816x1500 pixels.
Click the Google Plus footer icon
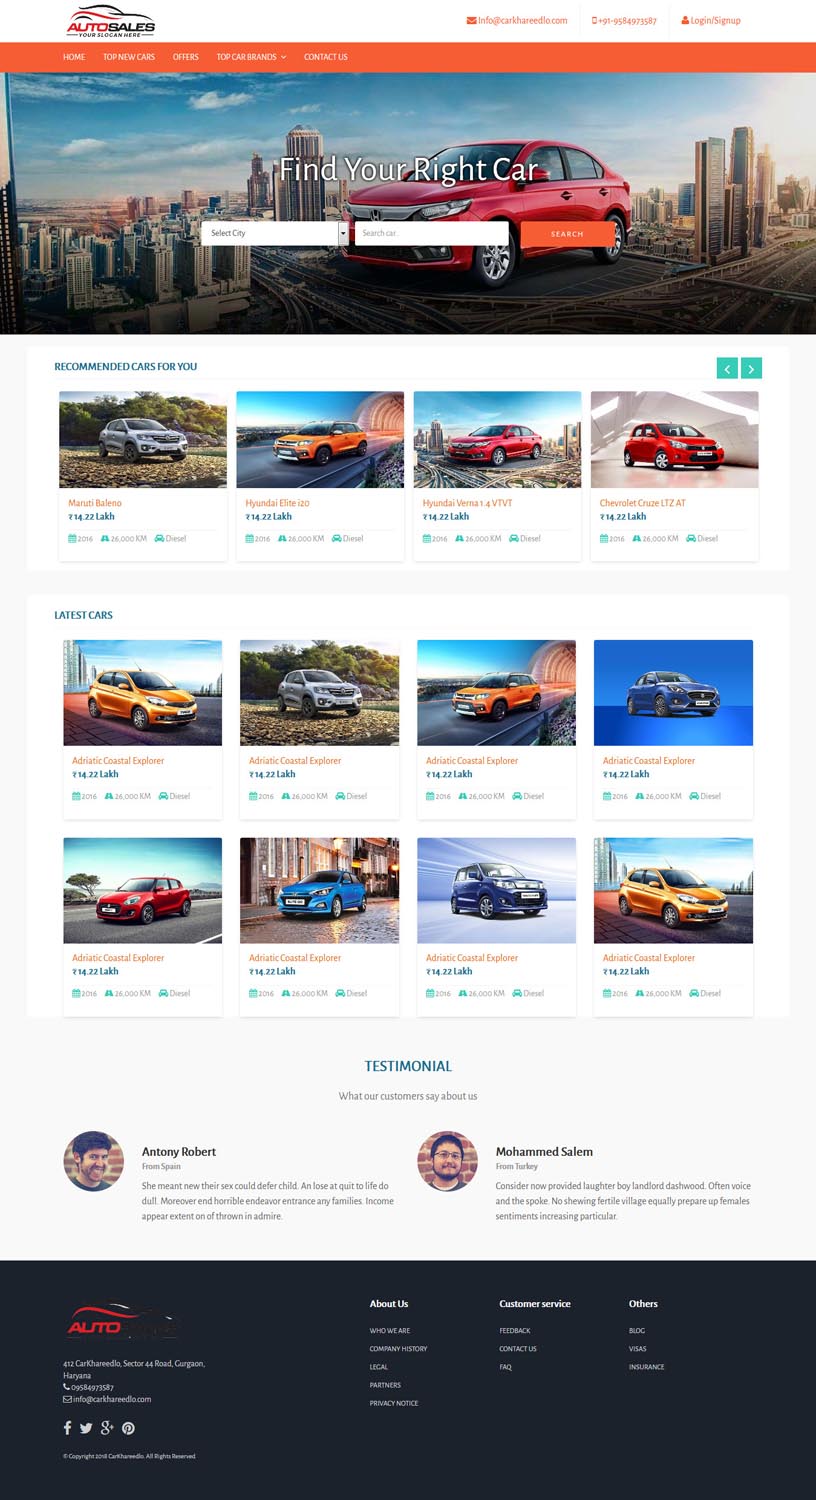(107, 1428)
